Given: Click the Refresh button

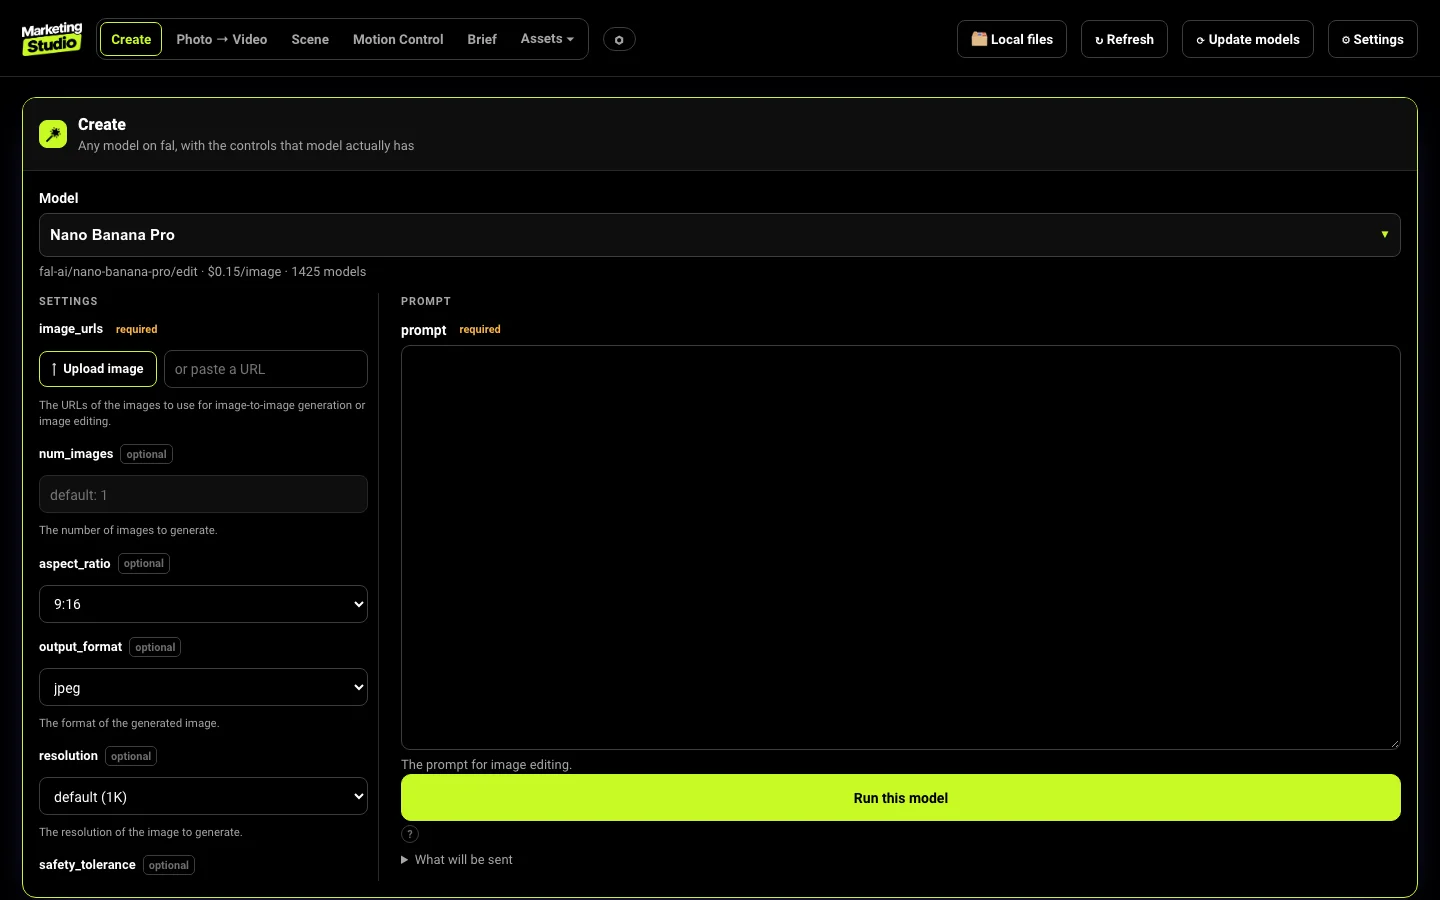Looking at the screenshot, I should 1124,39.
